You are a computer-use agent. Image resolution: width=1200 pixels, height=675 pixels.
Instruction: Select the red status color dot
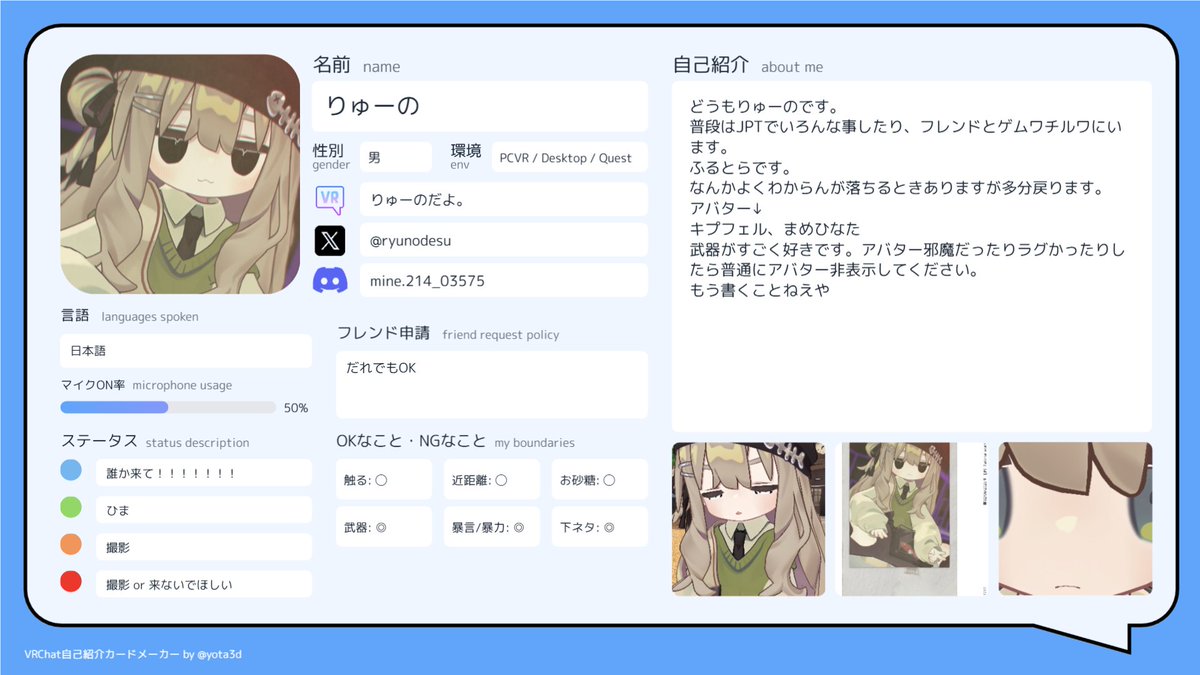pos(71,582)
